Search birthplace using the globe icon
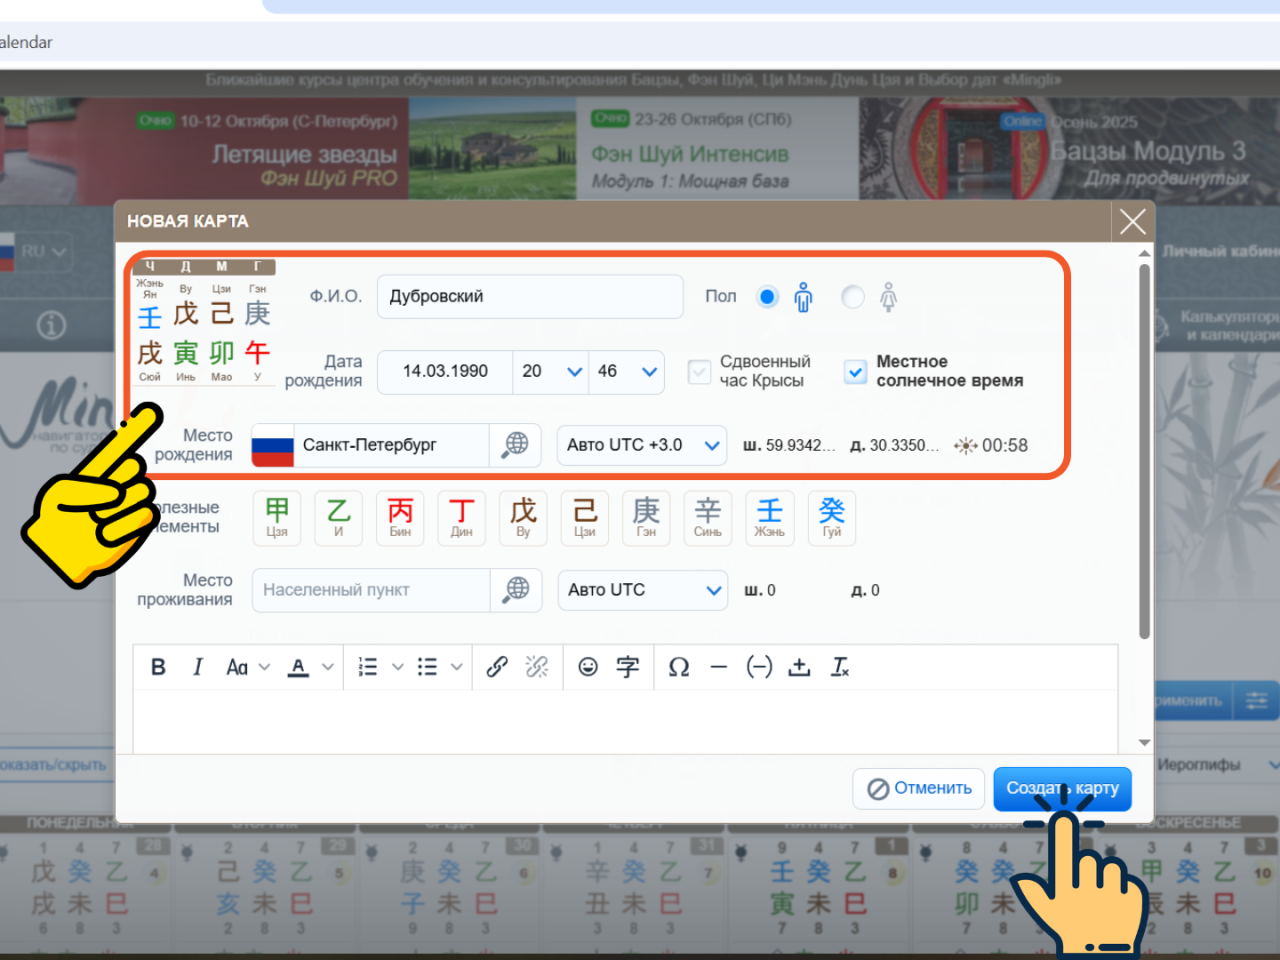 pos(516,445)
